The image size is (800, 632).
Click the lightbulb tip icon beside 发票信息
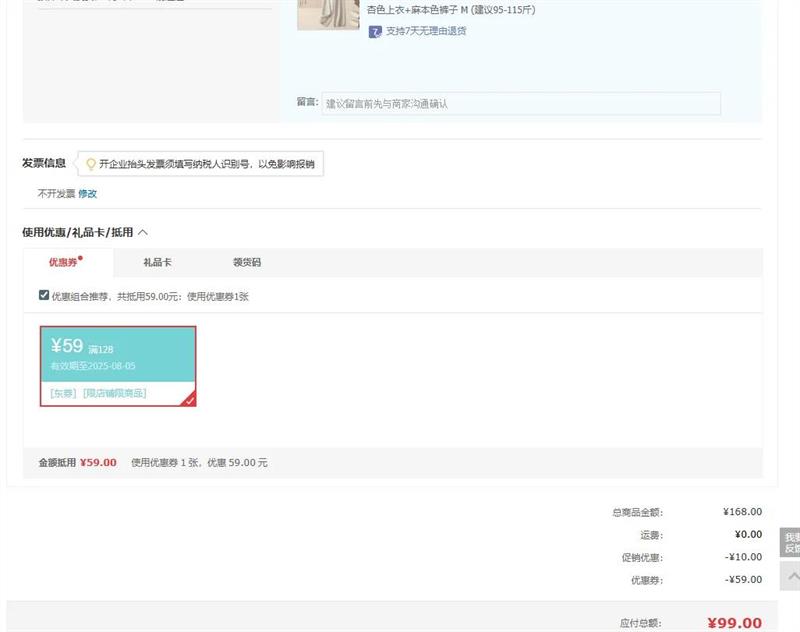pyautogui.click(x=90, y=164)
